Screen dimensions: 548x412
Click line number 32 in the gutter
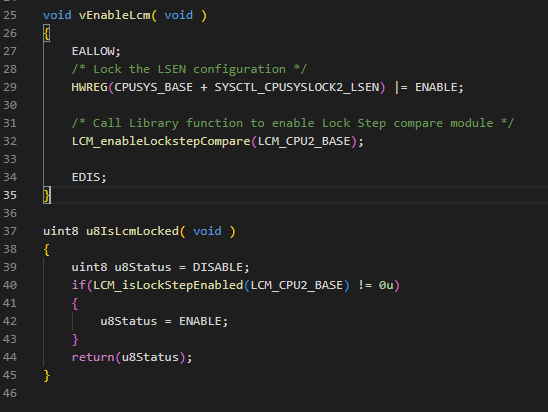pyautogui.click(x=10, y=141)
